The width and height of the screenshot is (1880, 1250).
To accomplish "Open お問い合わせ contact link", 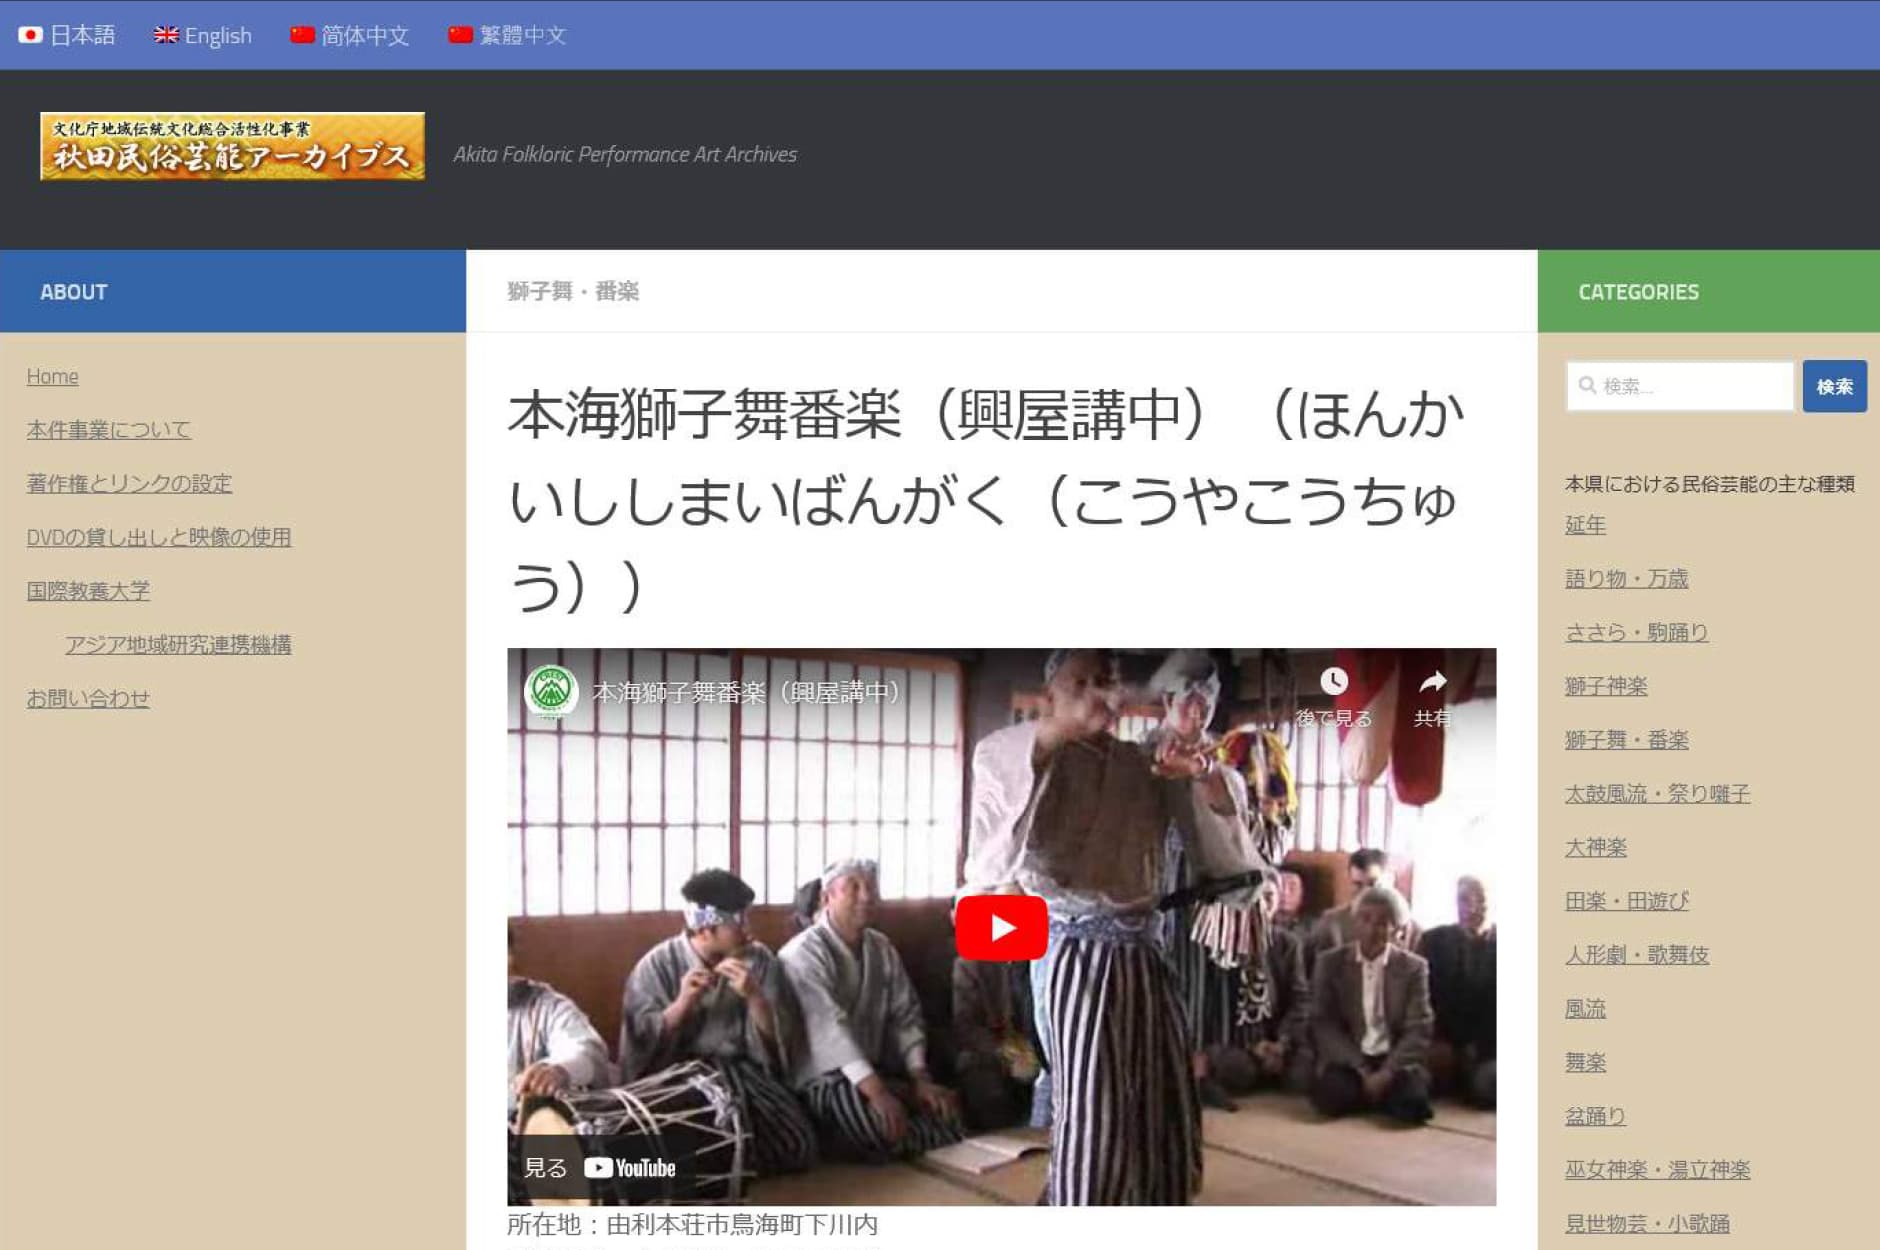I will (x=88, y=698).
